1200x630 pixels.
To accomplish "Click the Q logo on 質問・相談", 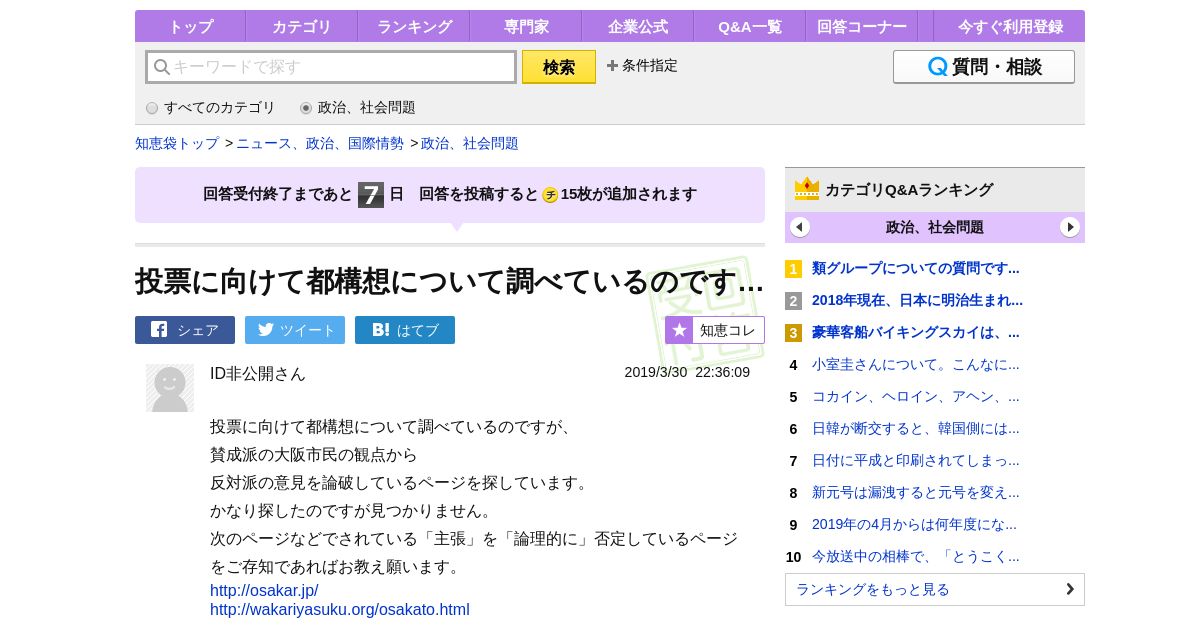I will pos(938,67).
